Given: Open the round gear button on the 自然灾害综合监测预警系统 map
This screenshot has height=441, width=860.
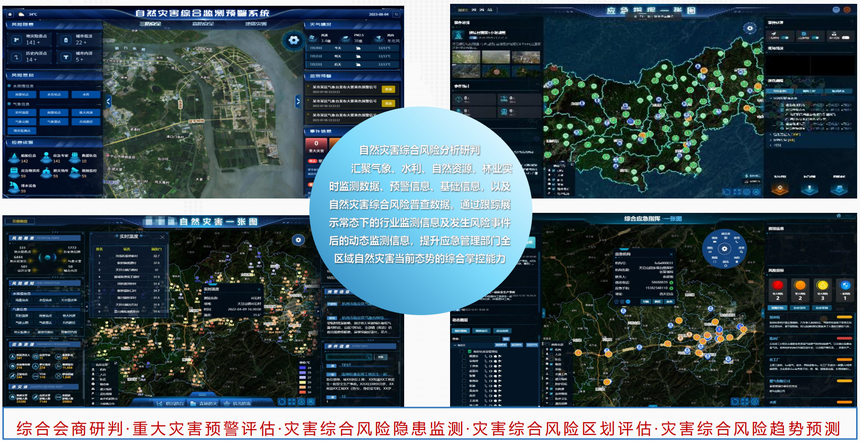Looking at the screenshot, I should tap(295, 40).
